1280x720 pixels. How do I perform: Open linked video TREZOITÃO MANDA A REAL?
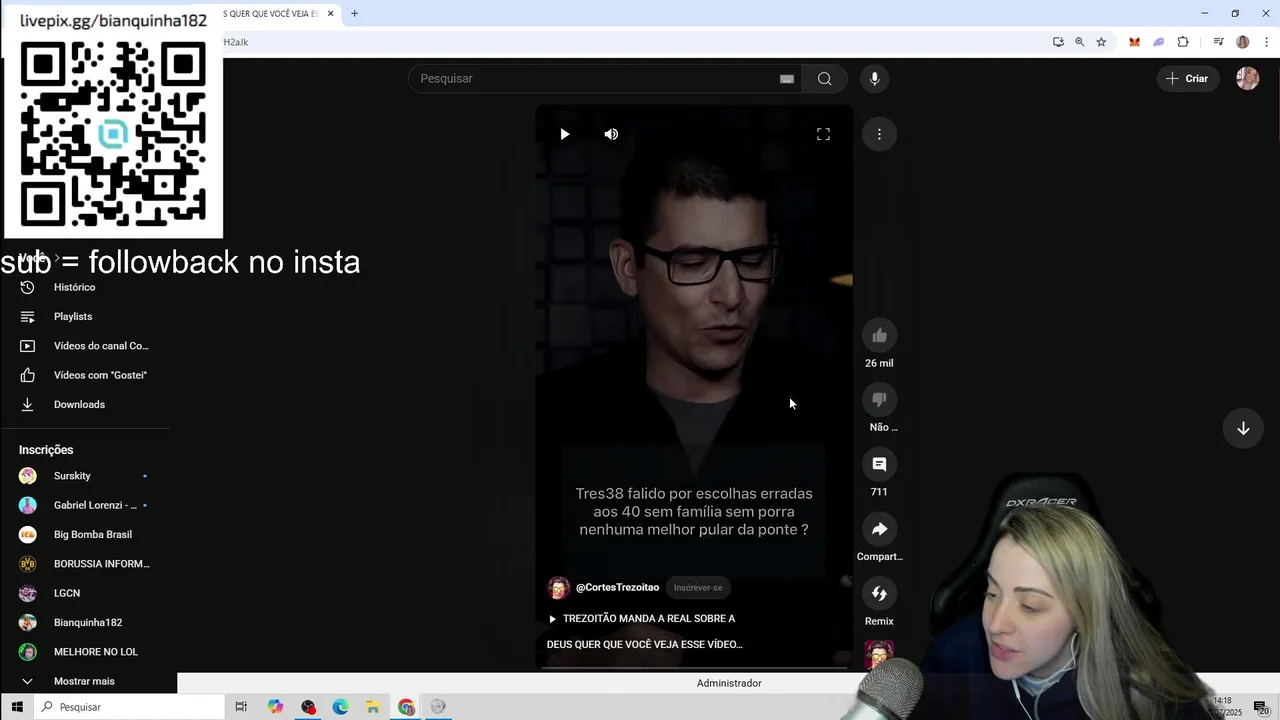pyautogui.click(x=641, y=618)
